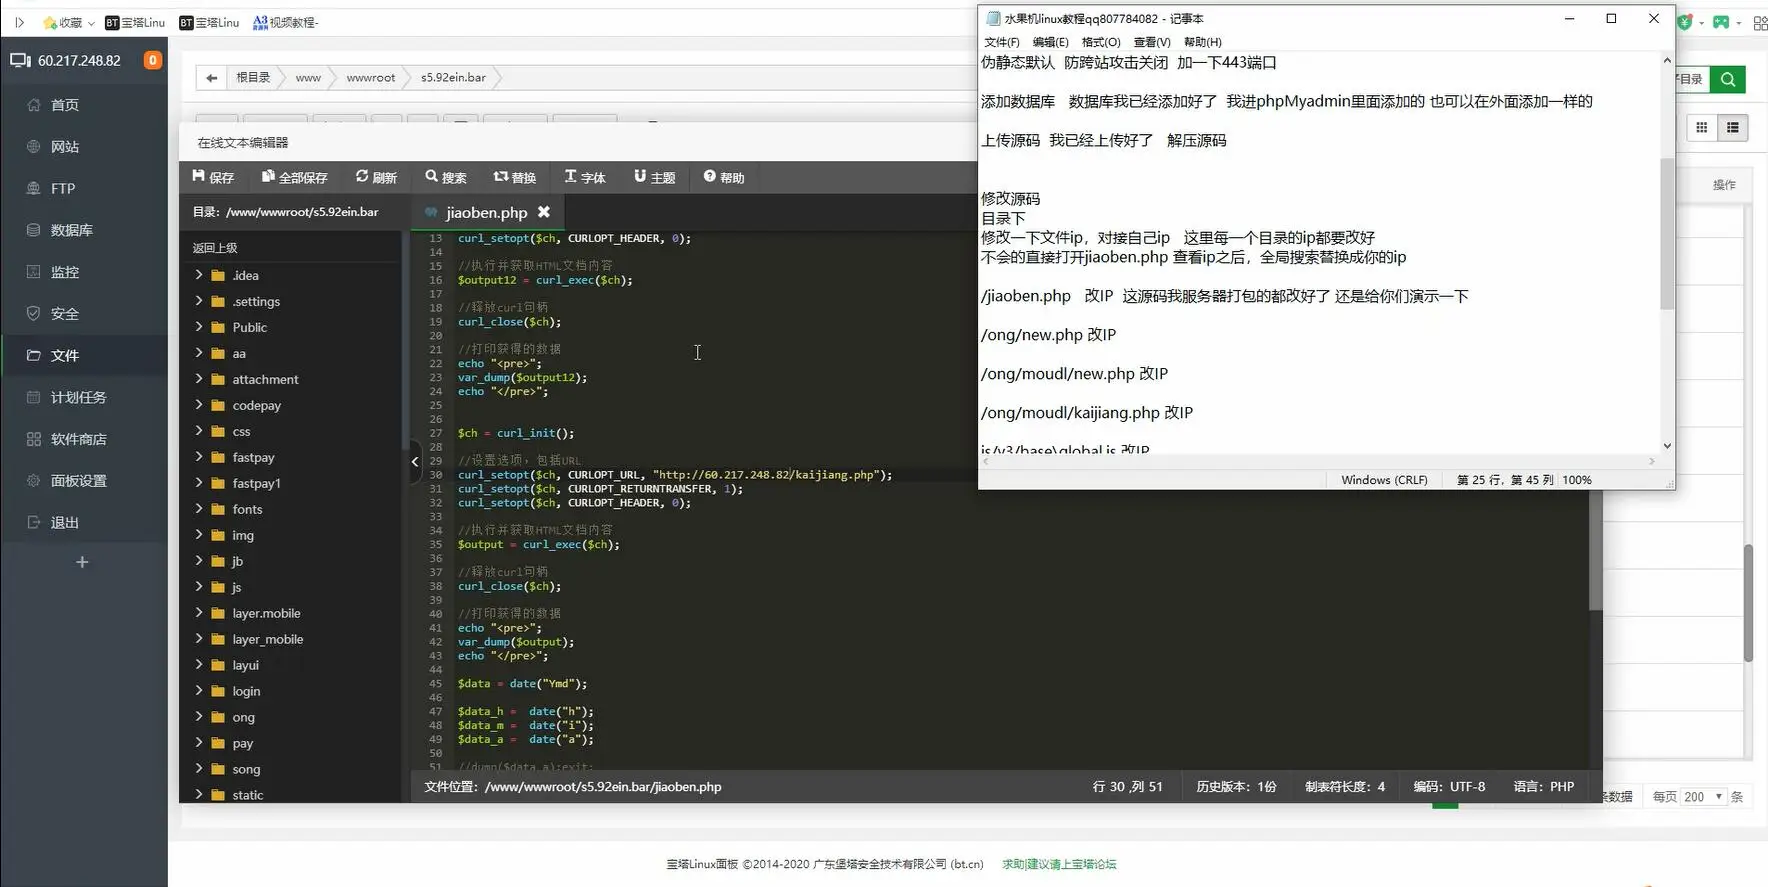This screenshot has width=1768, height=887.
Task: Click s5.92ein.bar in the path breadcrumb
Action: (453, 77)
